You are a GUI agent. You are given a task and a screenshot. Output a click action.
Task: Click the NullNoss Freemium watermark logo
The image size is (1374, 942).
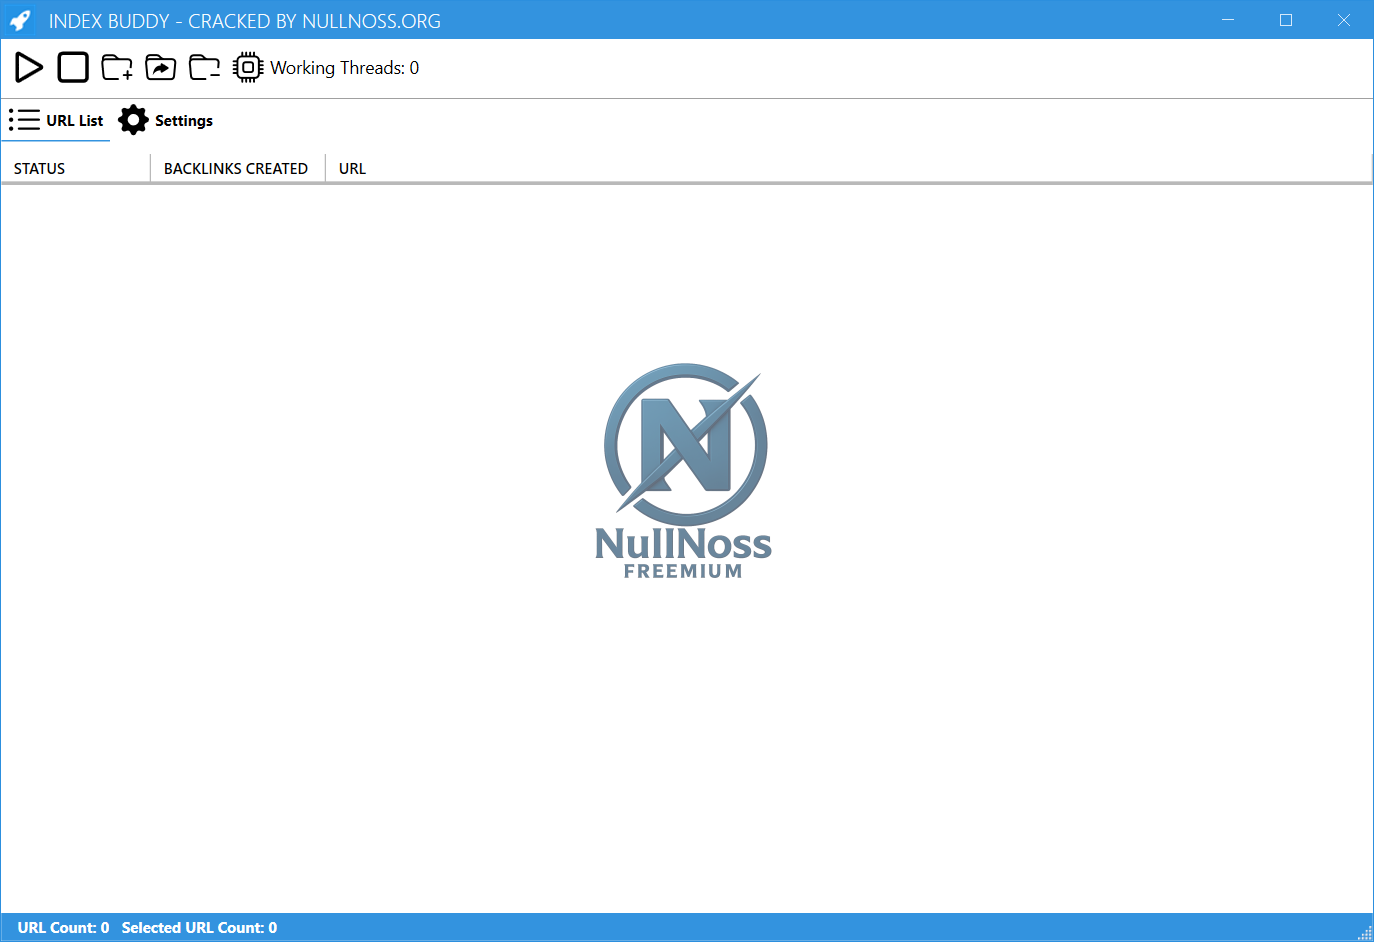pos(683,470)
